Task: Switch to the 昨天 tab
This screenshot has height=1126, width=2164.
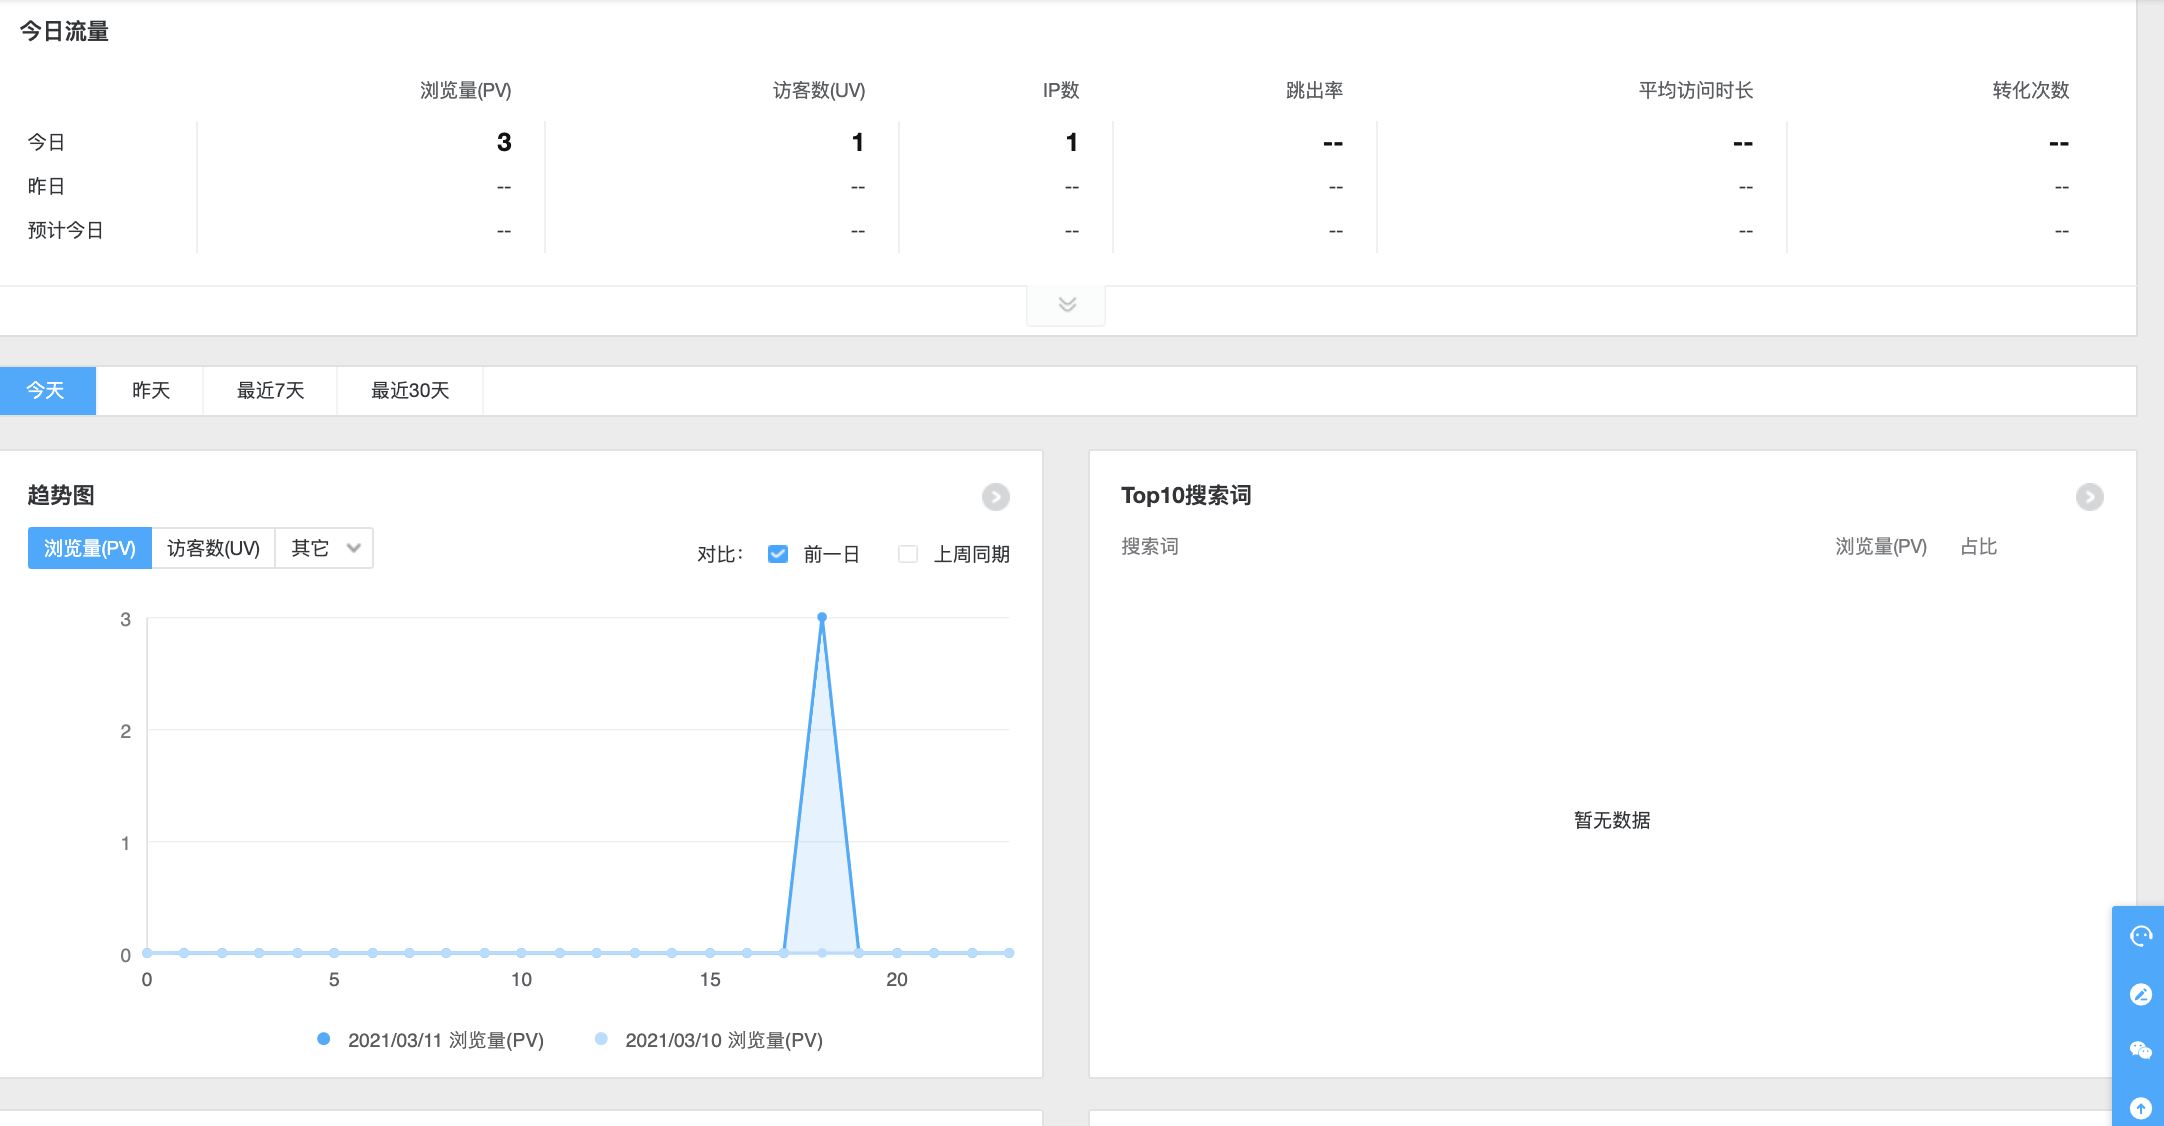Action: coord(150,390)
